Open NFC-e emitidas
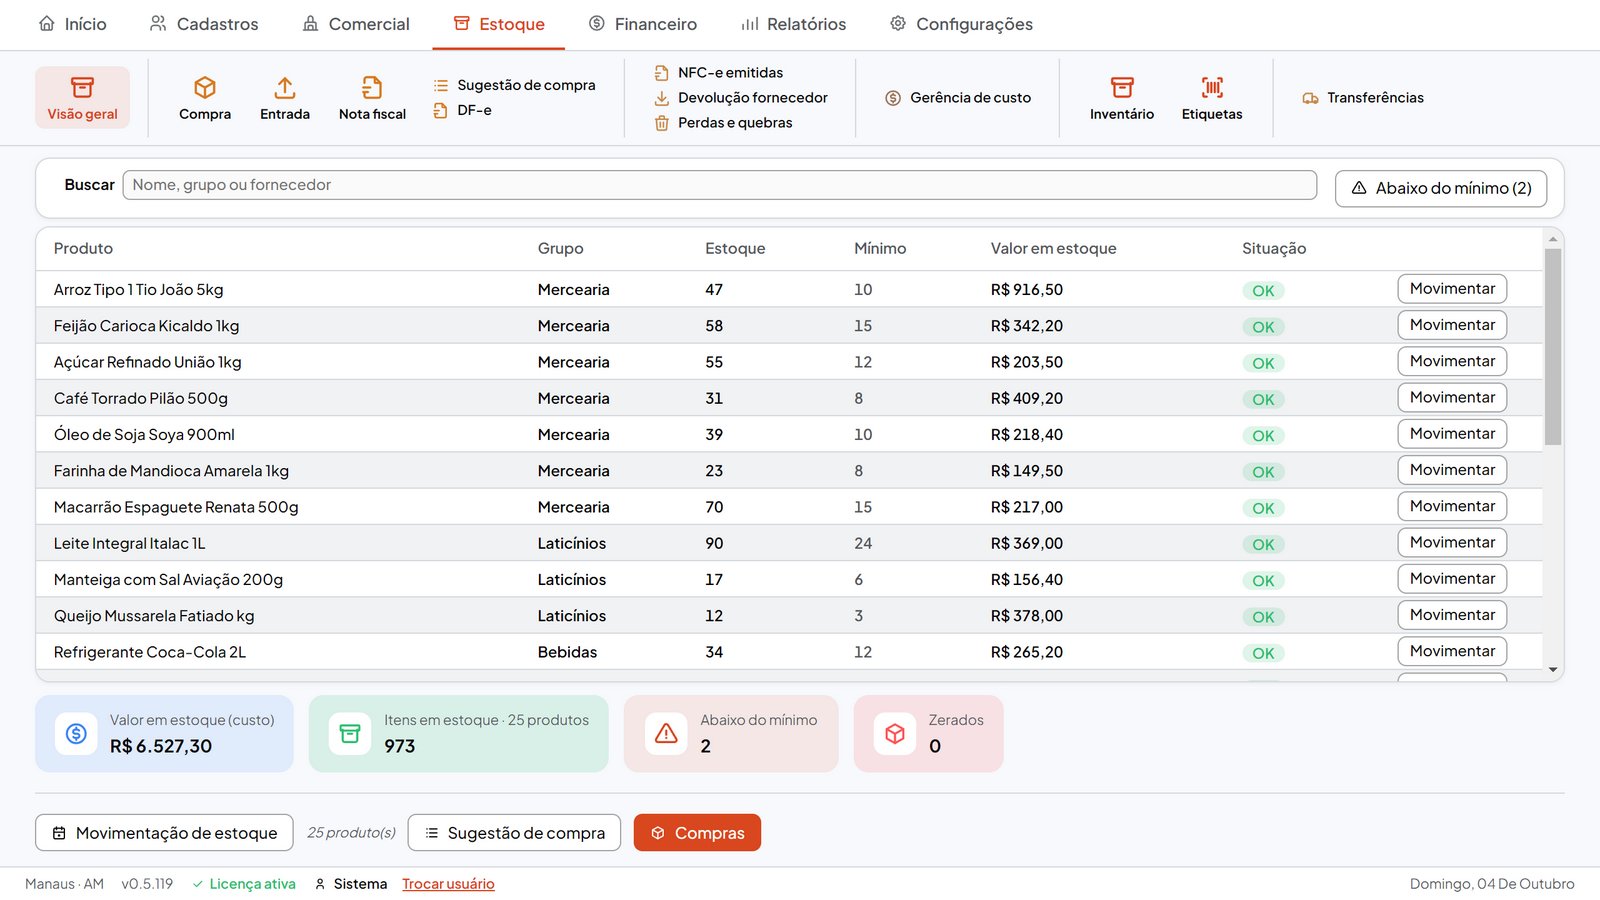1600x900 pixels. [718, 73]
